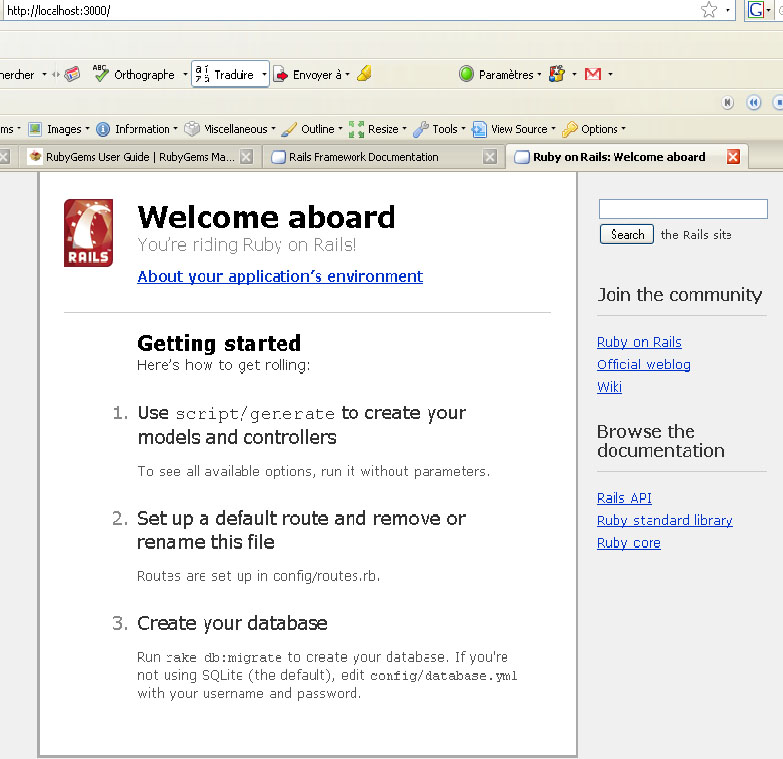Expand the puzzle gadget dropdown arrow
The image size is (783, 759).
pos(574,74)
